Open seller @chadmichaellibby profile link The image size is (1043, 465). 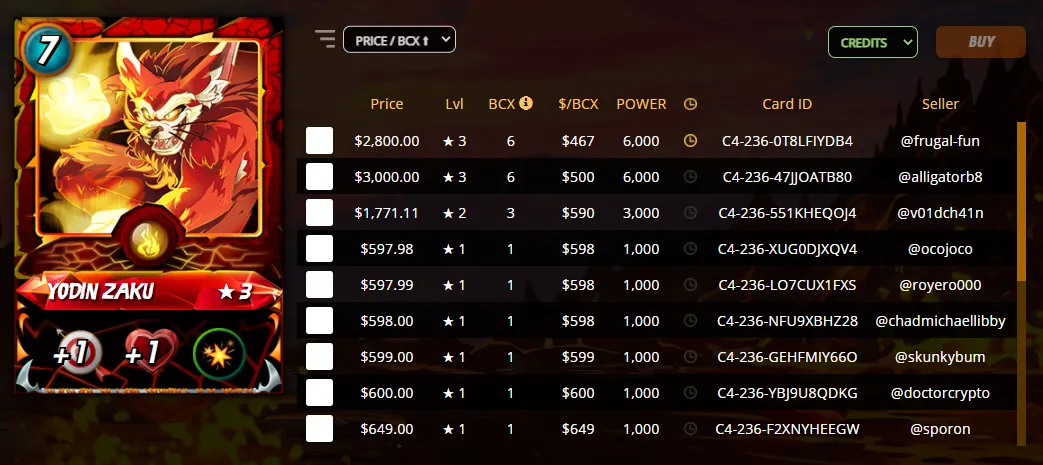coord(940,321)
